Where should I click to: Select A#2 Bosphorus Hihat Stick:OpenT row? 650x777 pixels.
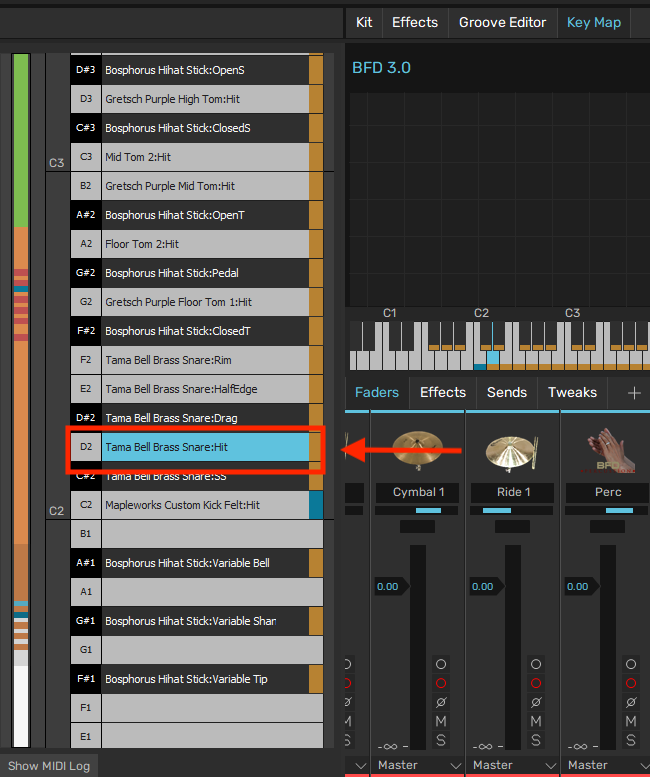point(197,215)
